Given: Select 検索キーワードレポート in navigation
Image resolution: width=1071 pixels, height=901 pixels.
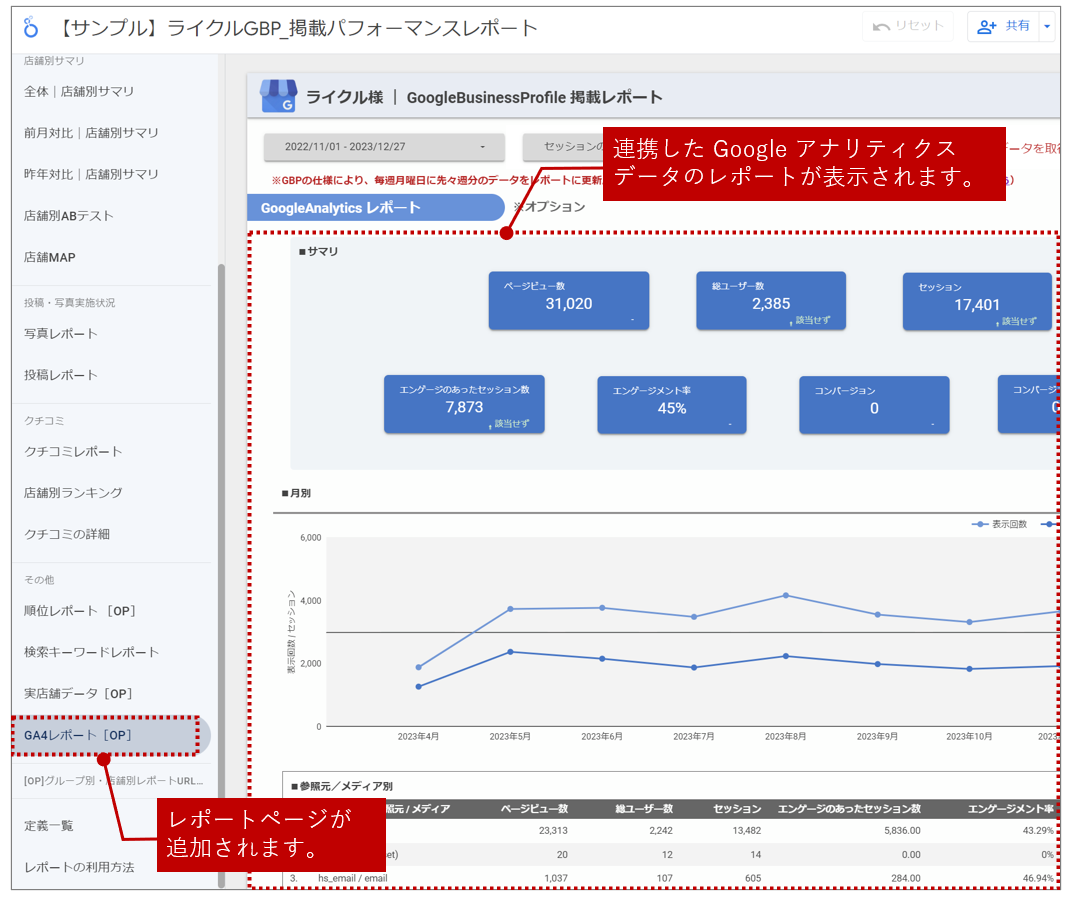Looking at the screenshot, I should pos(92,652).
